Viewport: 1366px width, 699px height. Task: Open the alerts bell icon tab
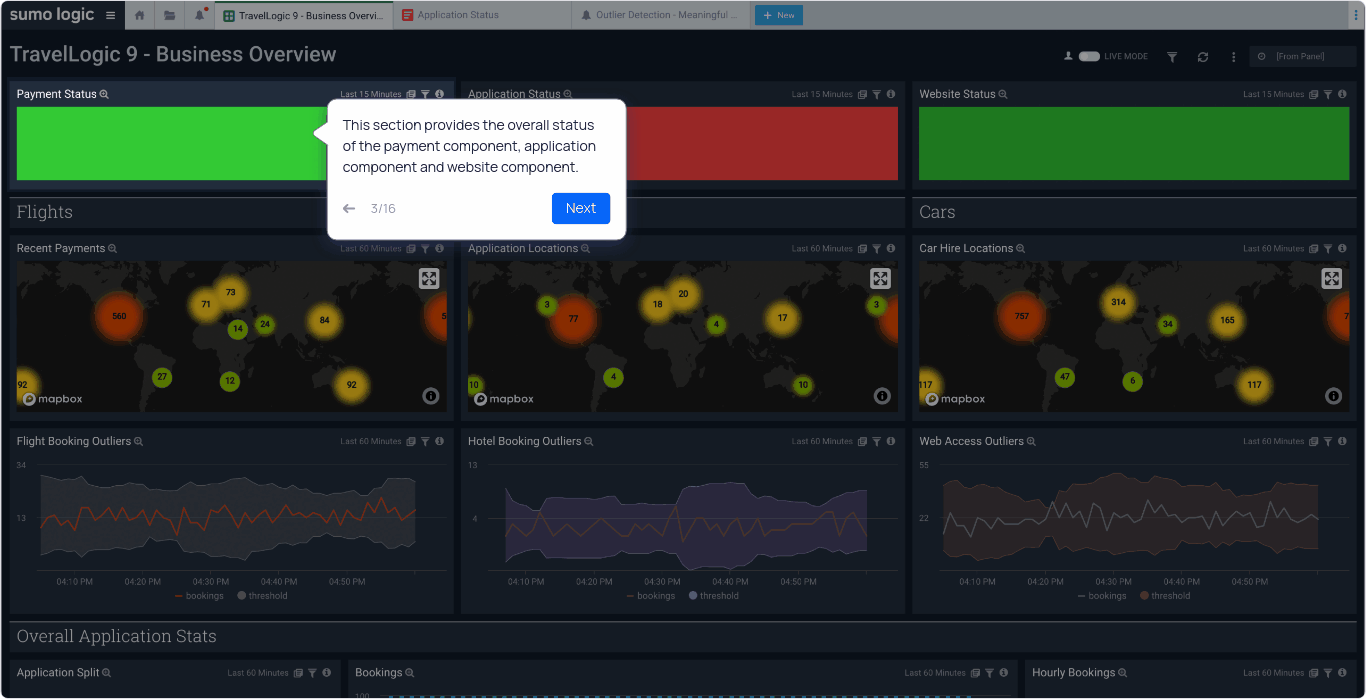(x=200, y=15)
